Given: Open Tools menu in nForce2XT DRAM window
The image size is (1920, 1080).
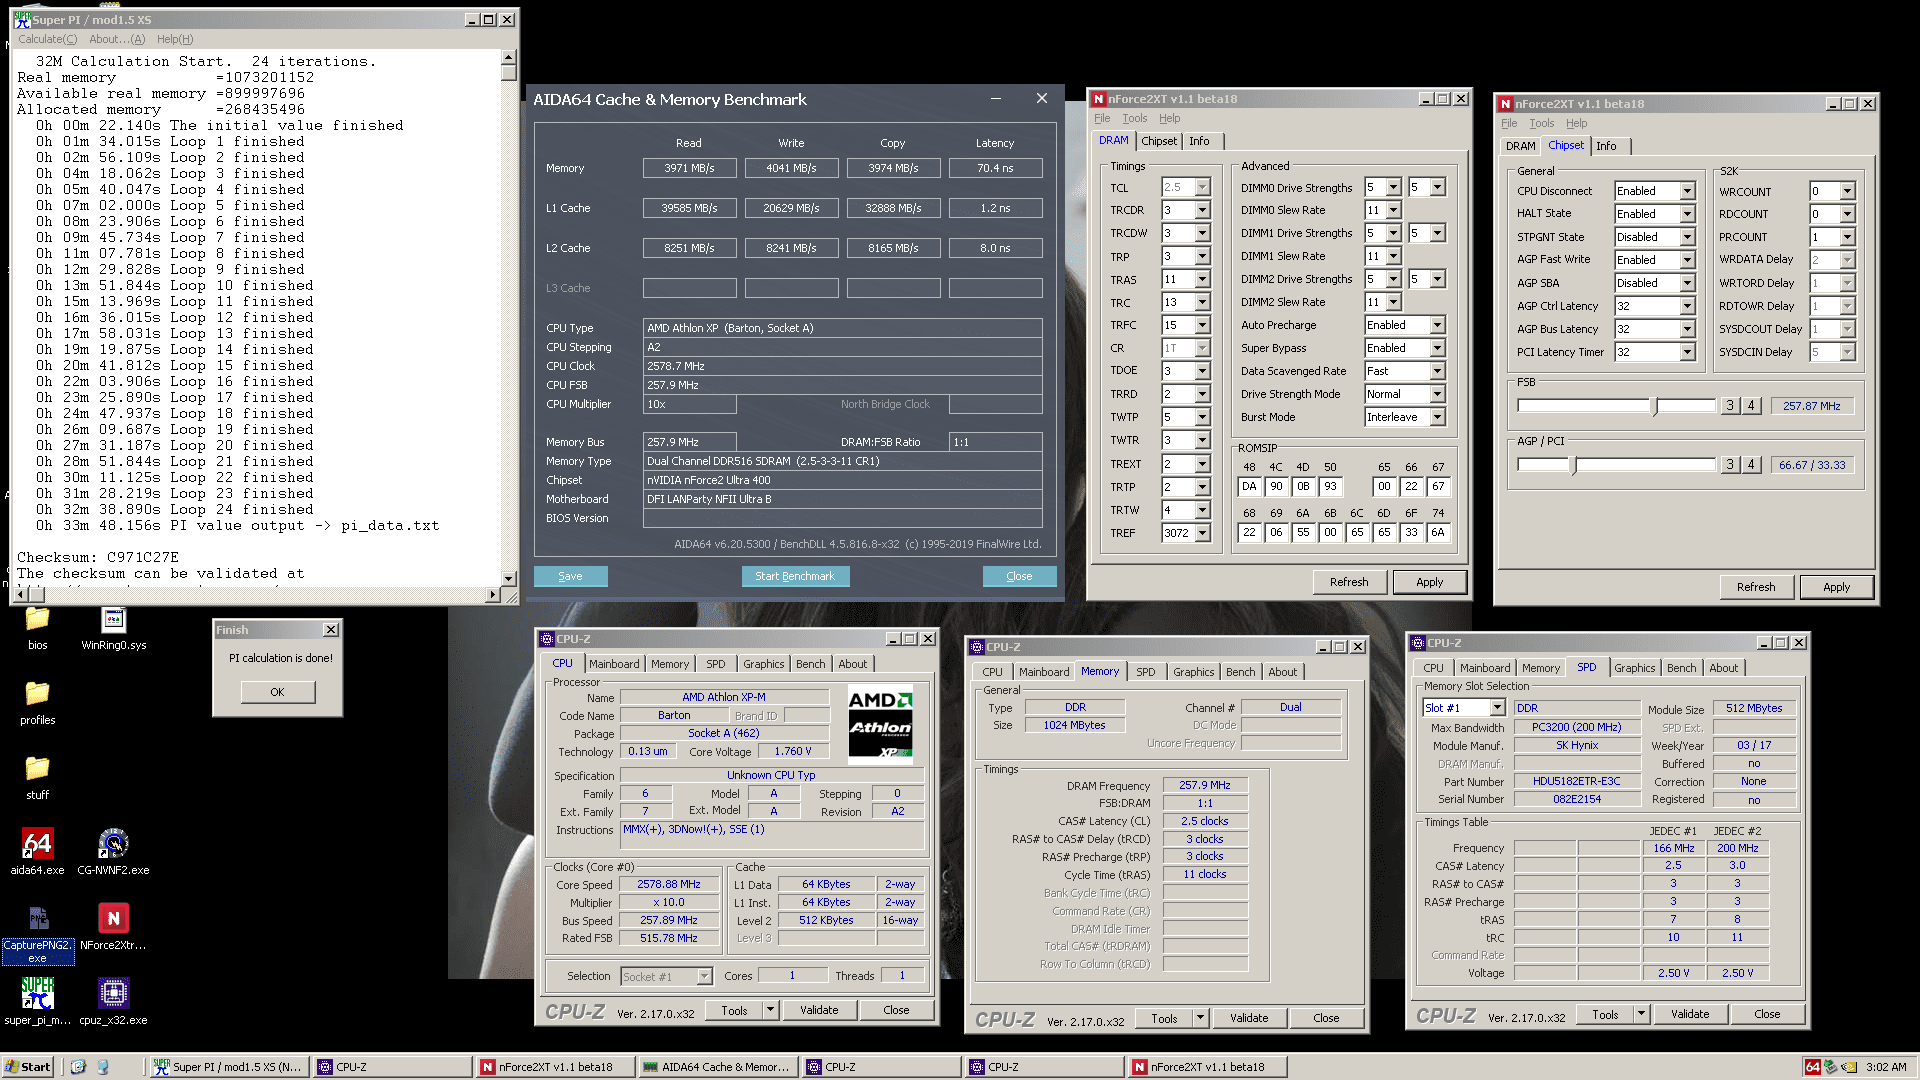Looking at the screenshot, I should tap(1134, 118).
